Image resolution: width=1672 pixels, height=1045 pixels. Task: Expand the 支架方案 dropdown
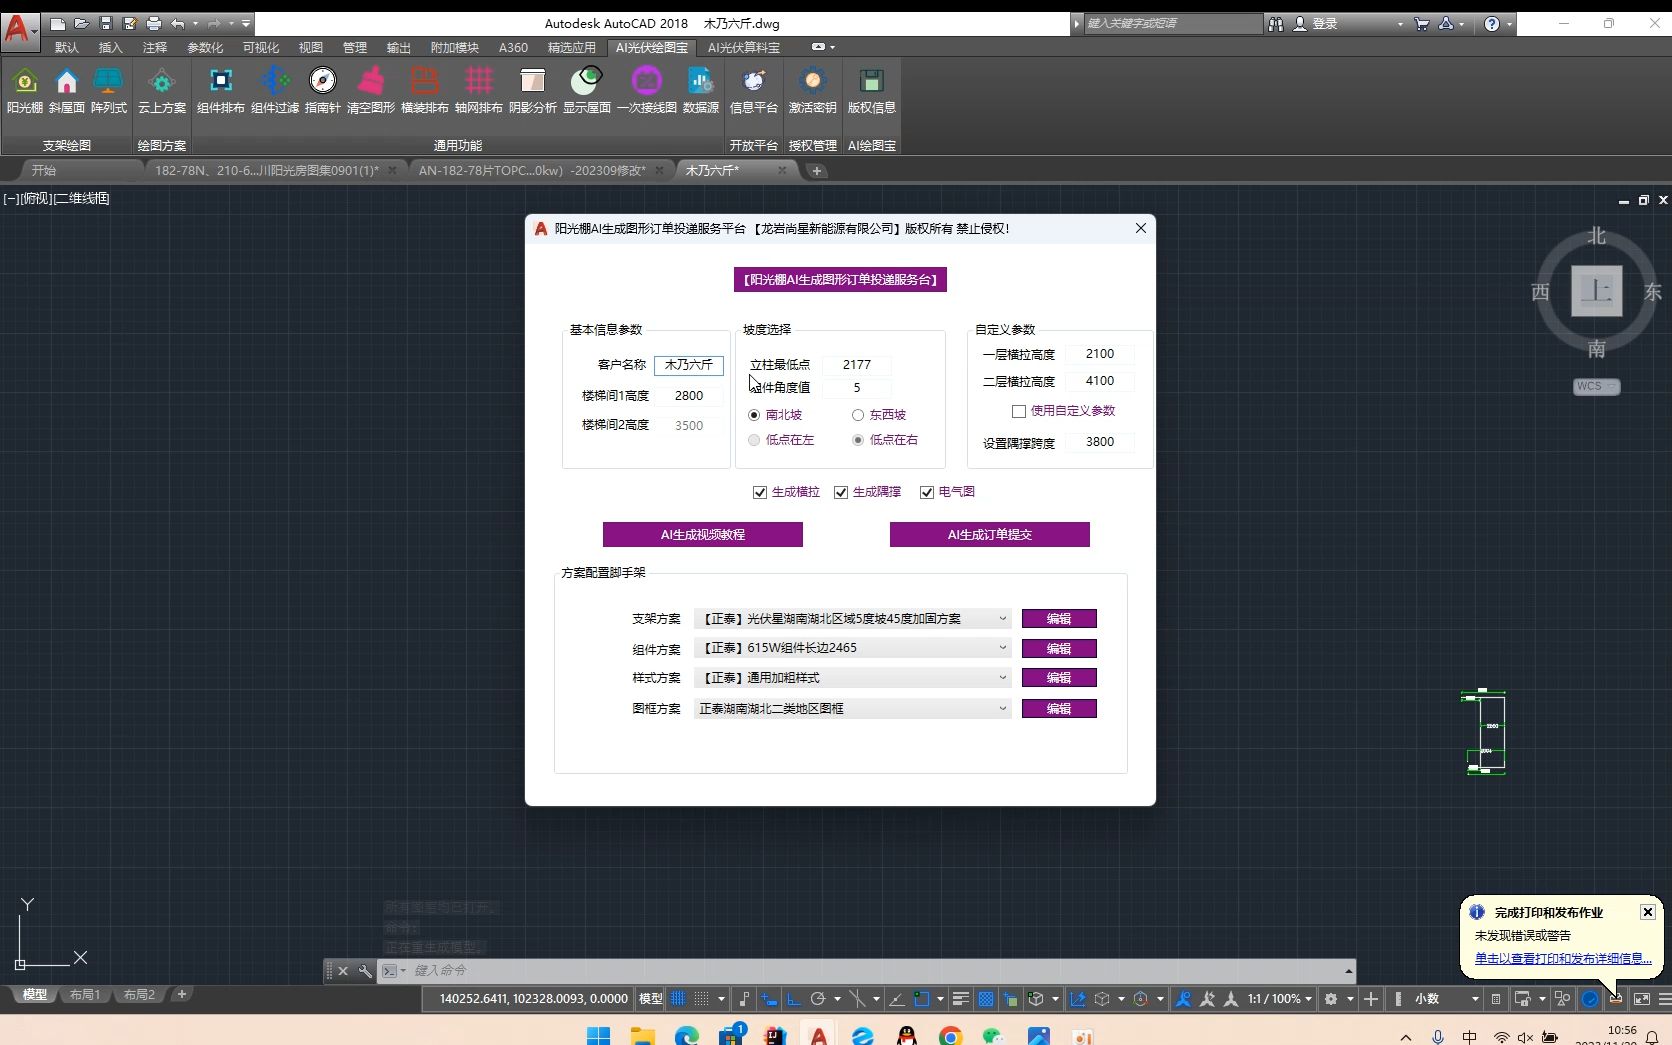853,619
